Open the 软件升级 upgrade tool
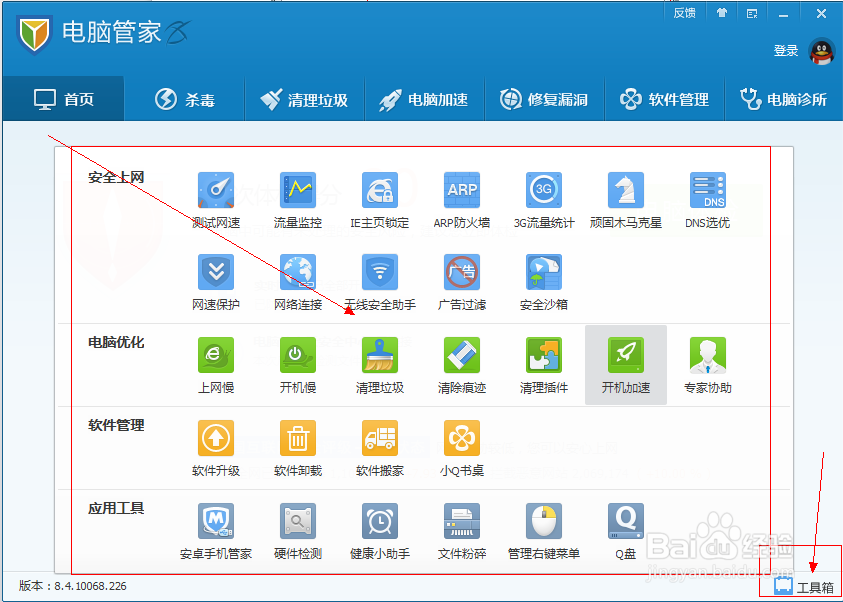Viewport: 843px width, 602px height. click(216, 449)
